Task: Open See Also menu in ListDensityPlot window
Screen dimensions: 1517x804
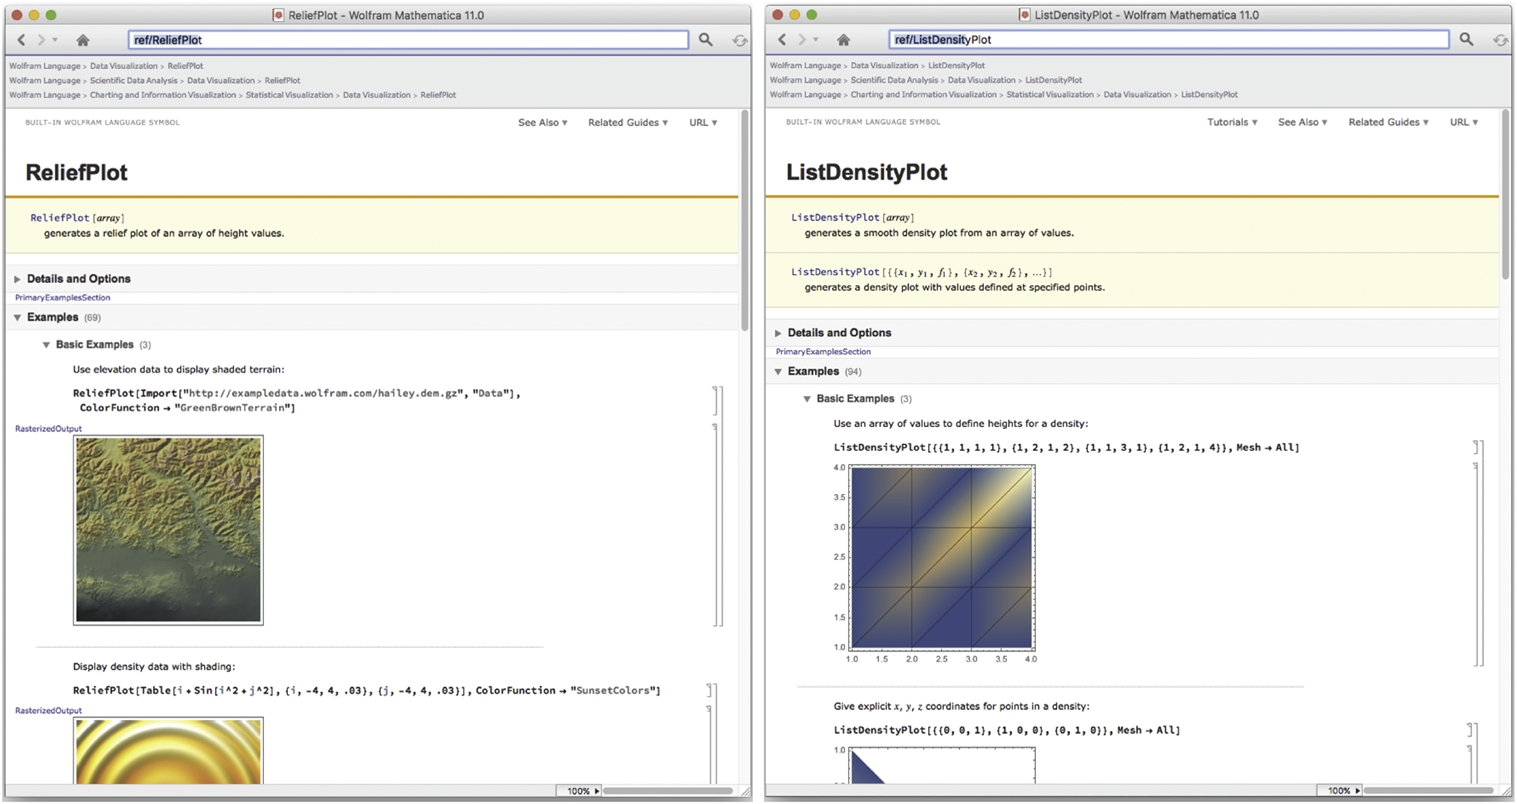Action: [1303, 122]
